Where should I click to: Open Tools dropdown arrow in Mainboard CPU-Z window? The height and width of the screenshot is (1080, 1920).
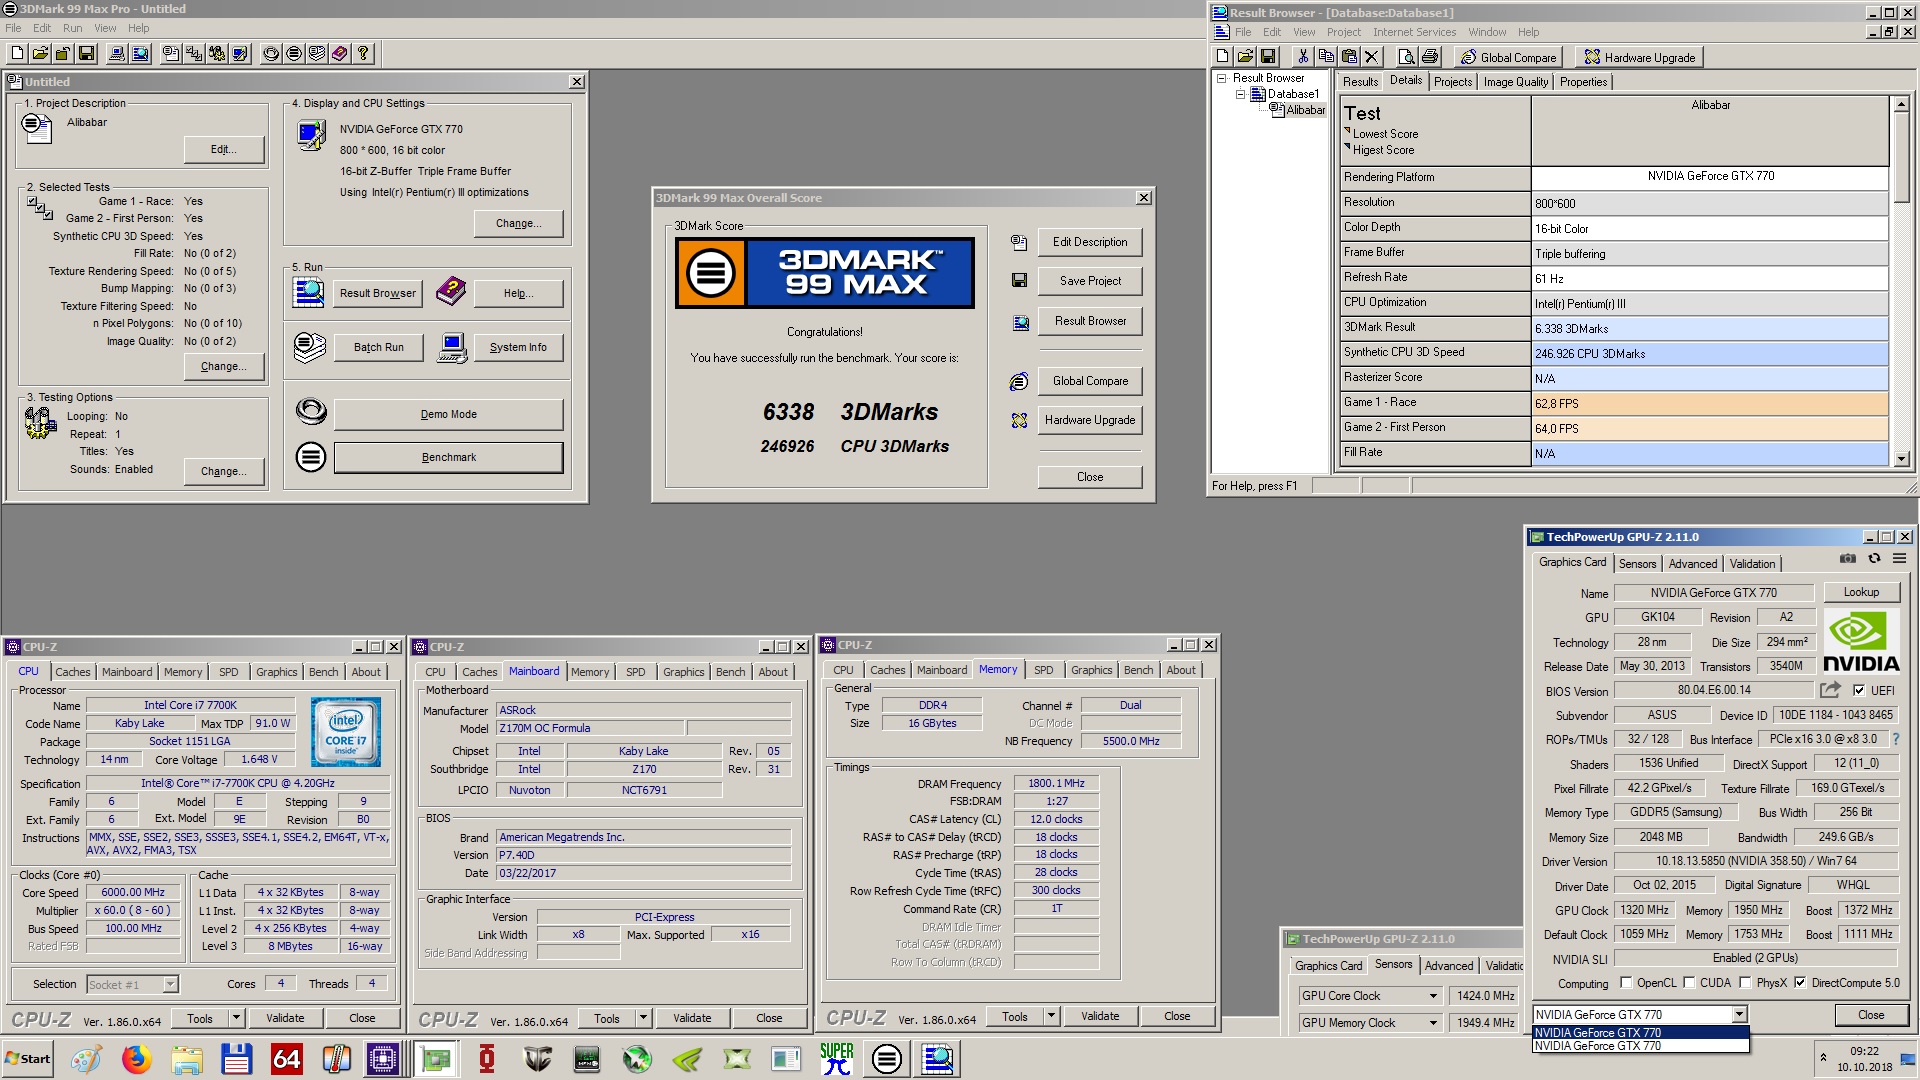(644, 1018)
